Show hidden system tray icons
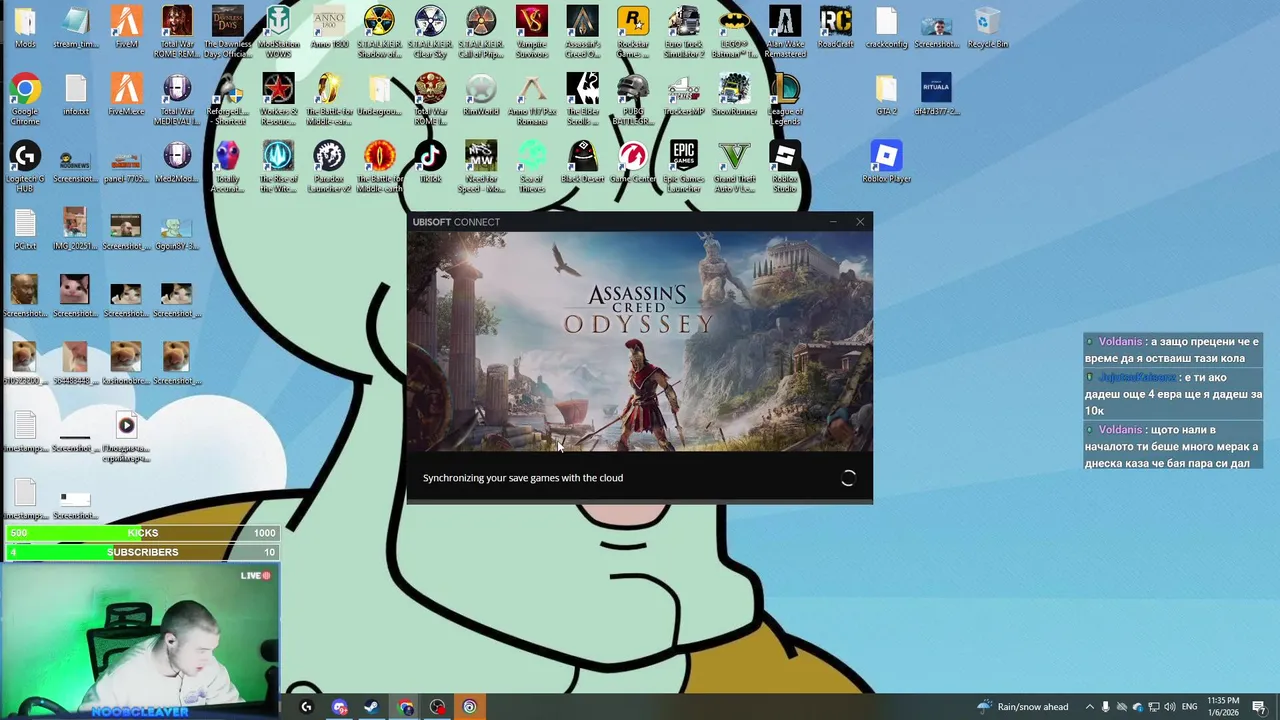This screenshot has width=1280, height=720. click(1090, 707)
